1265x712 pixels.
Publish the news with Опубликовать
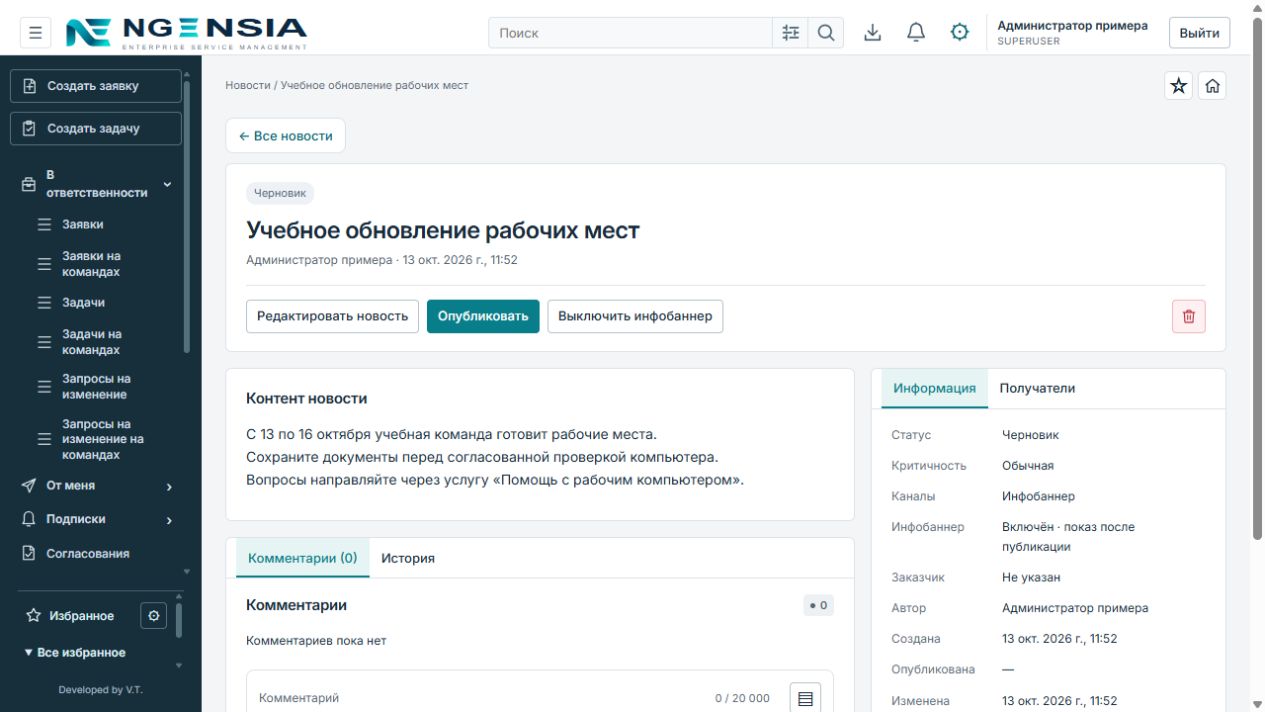click(483, 316)
